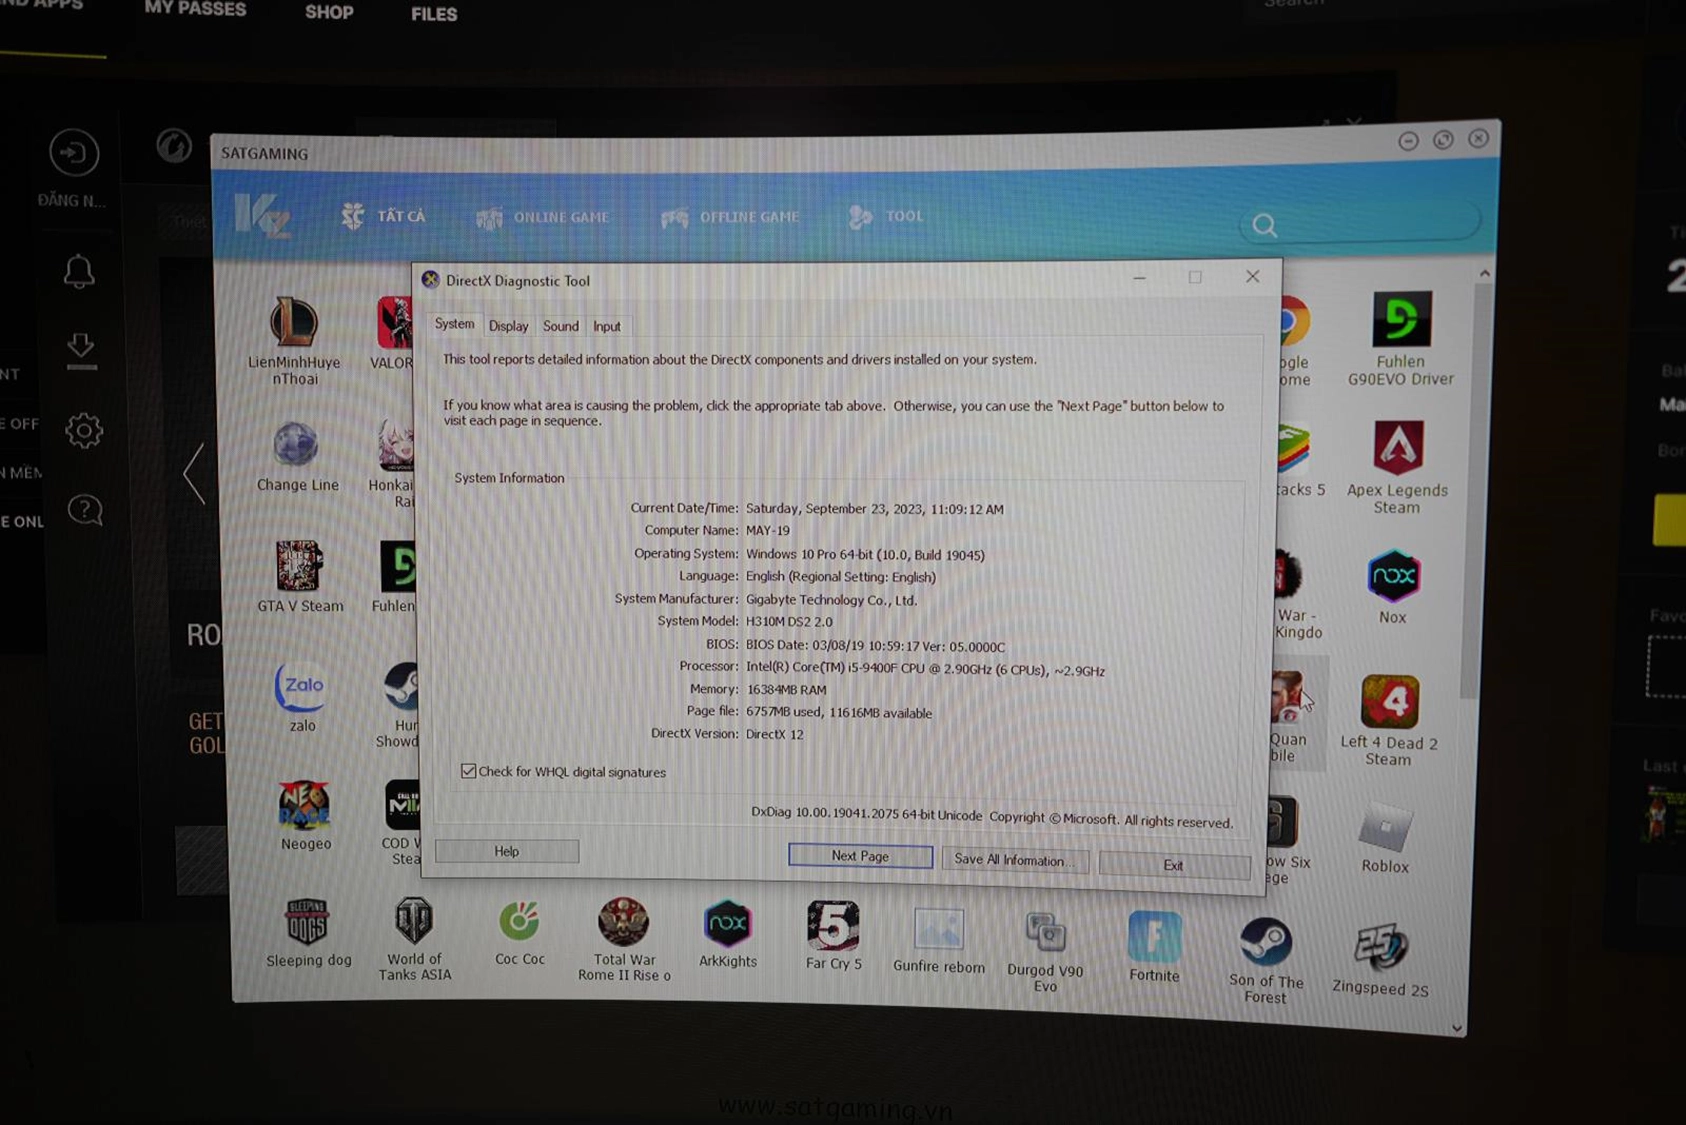Launch Coc Coc browser icon
This screenshot has width=1686, height=1125.
coord(519,922)
